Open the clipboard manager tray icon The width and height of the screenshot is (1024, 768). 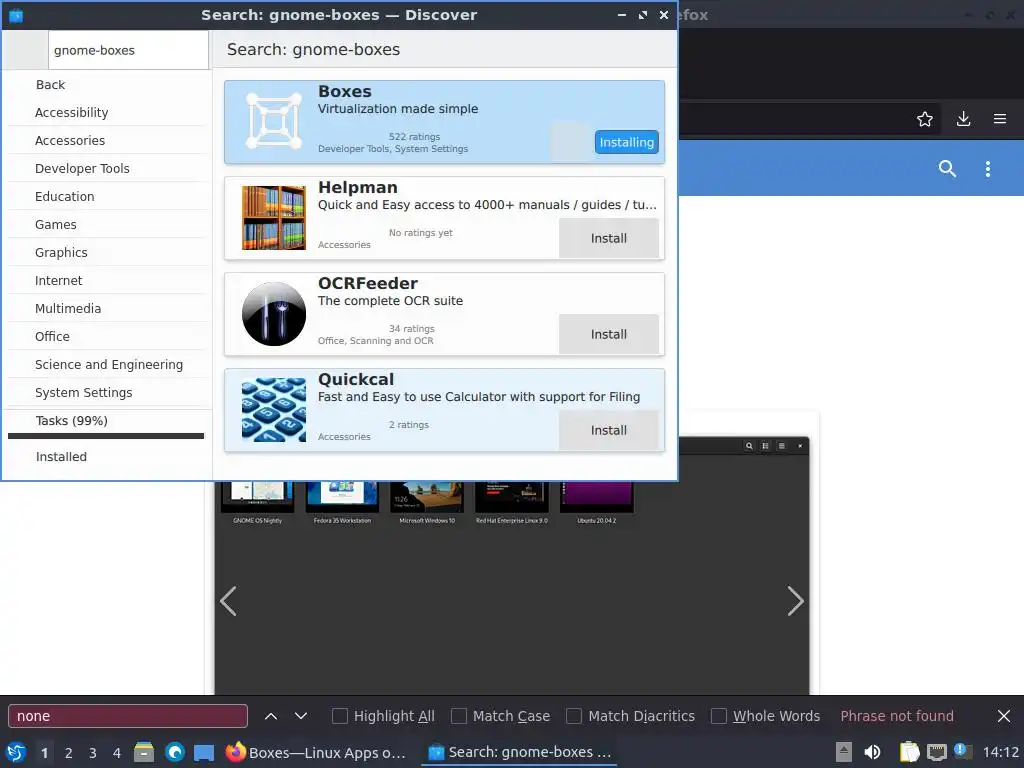(x=909, y=752)
